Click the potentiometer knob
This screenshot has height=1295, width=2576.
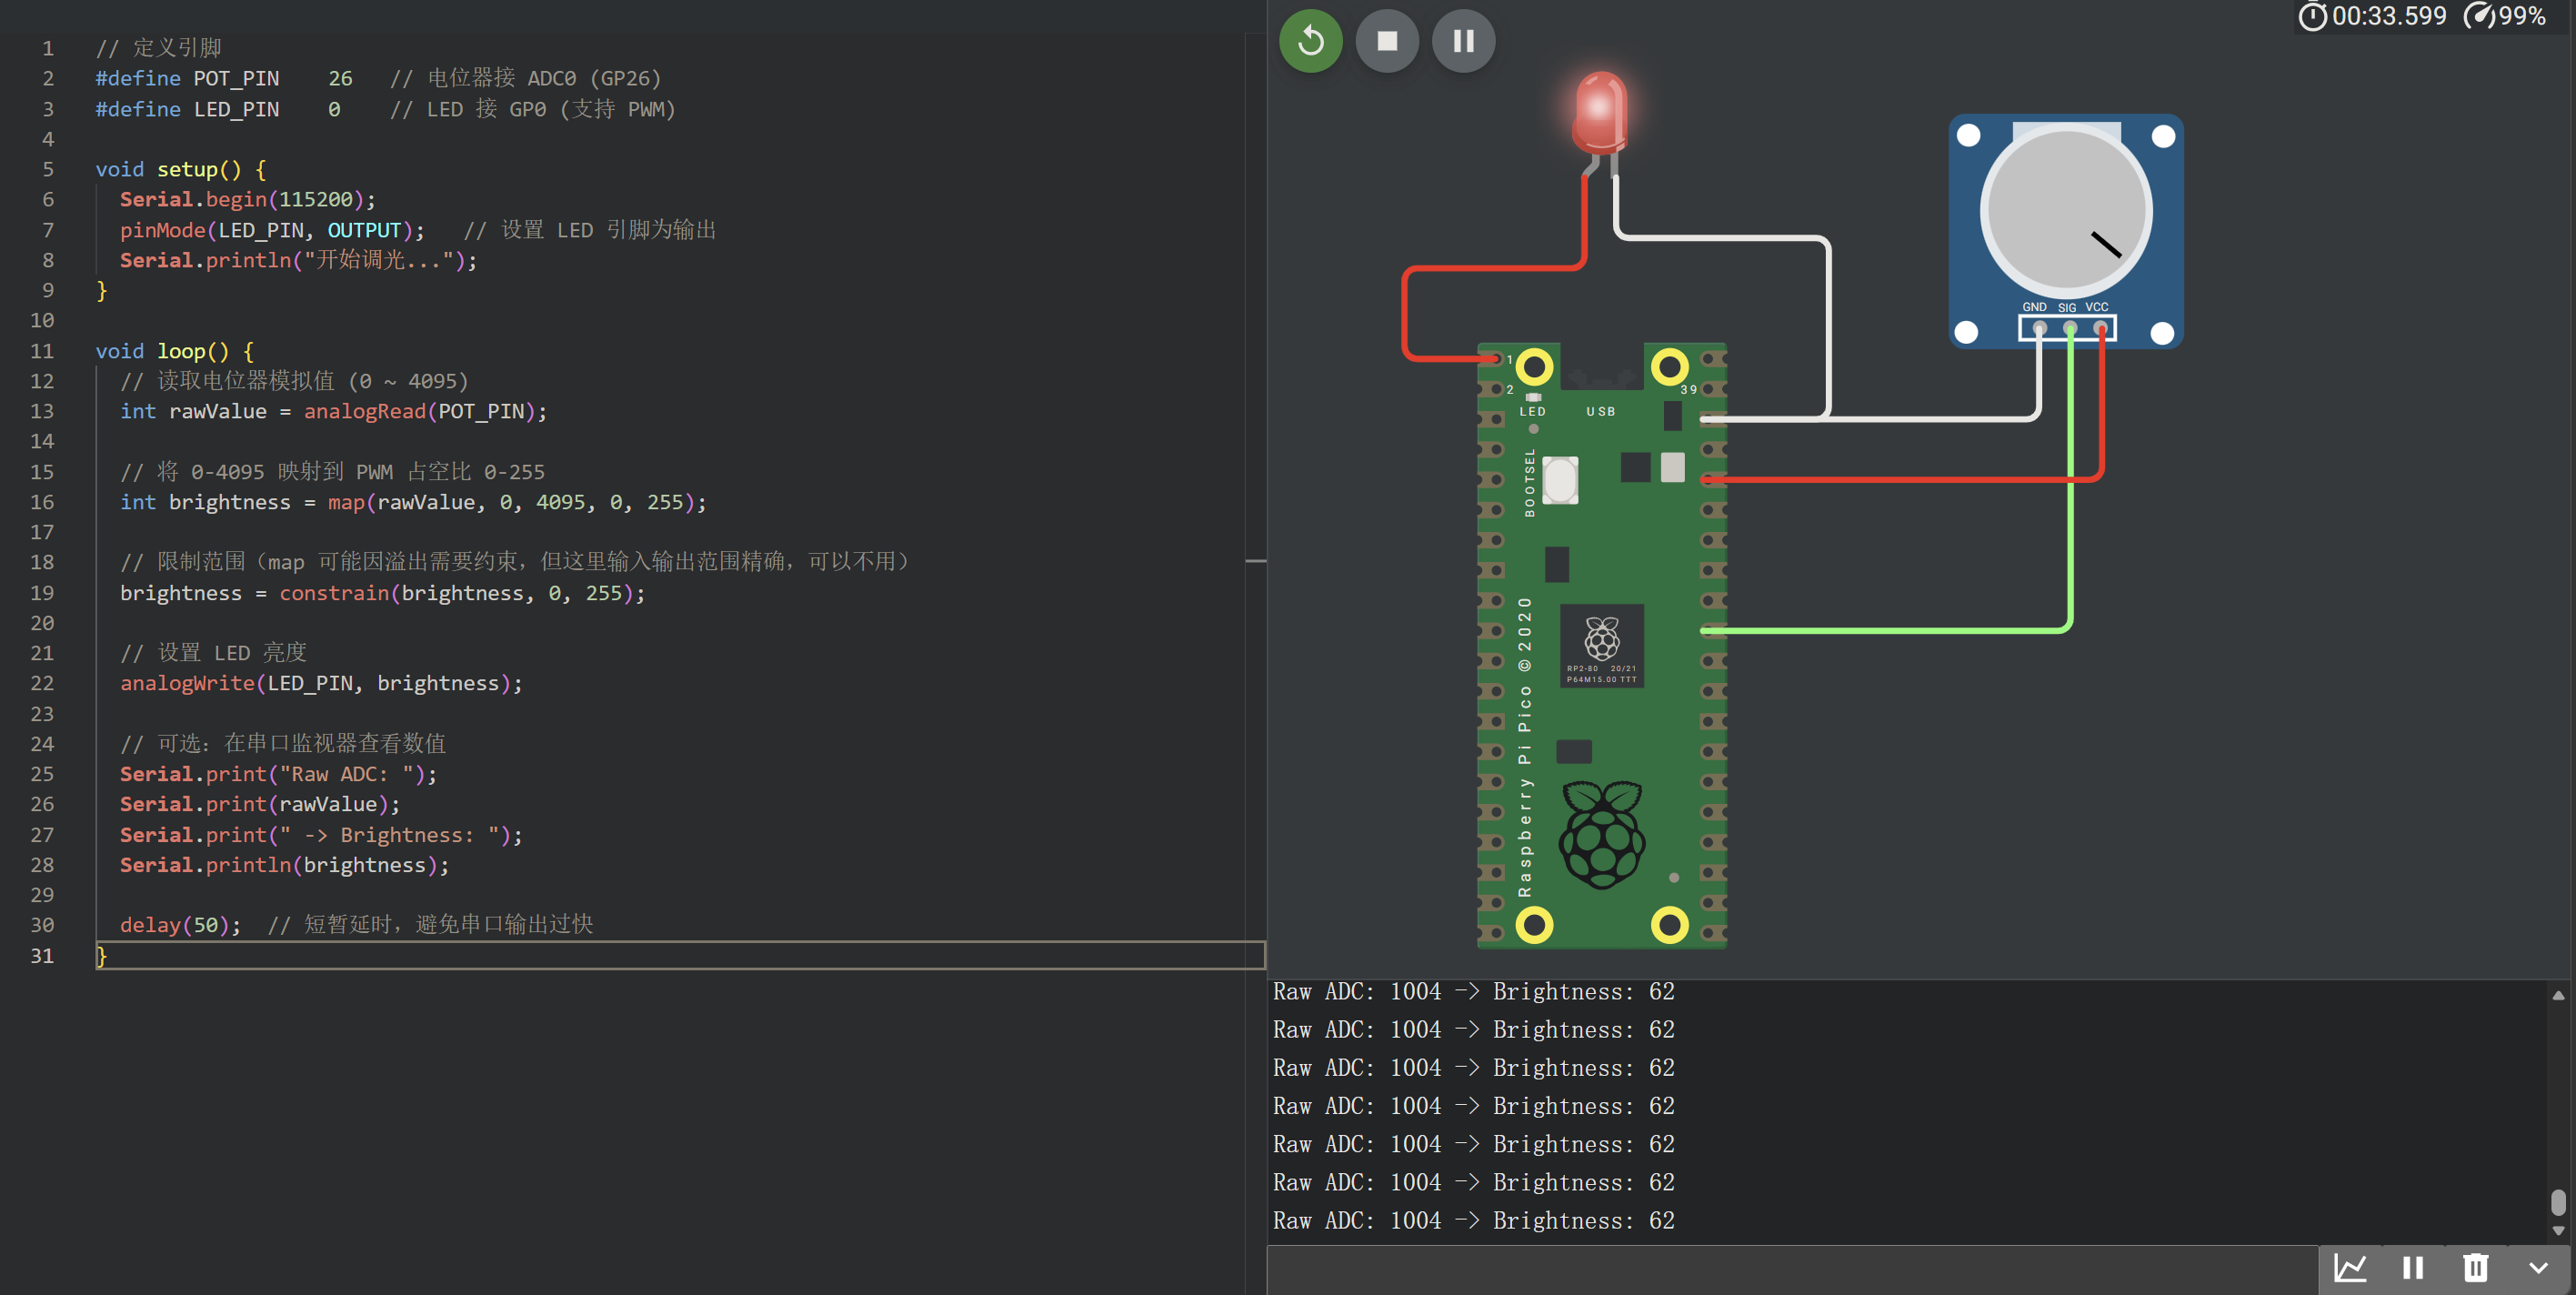(x=2065, y=211)
